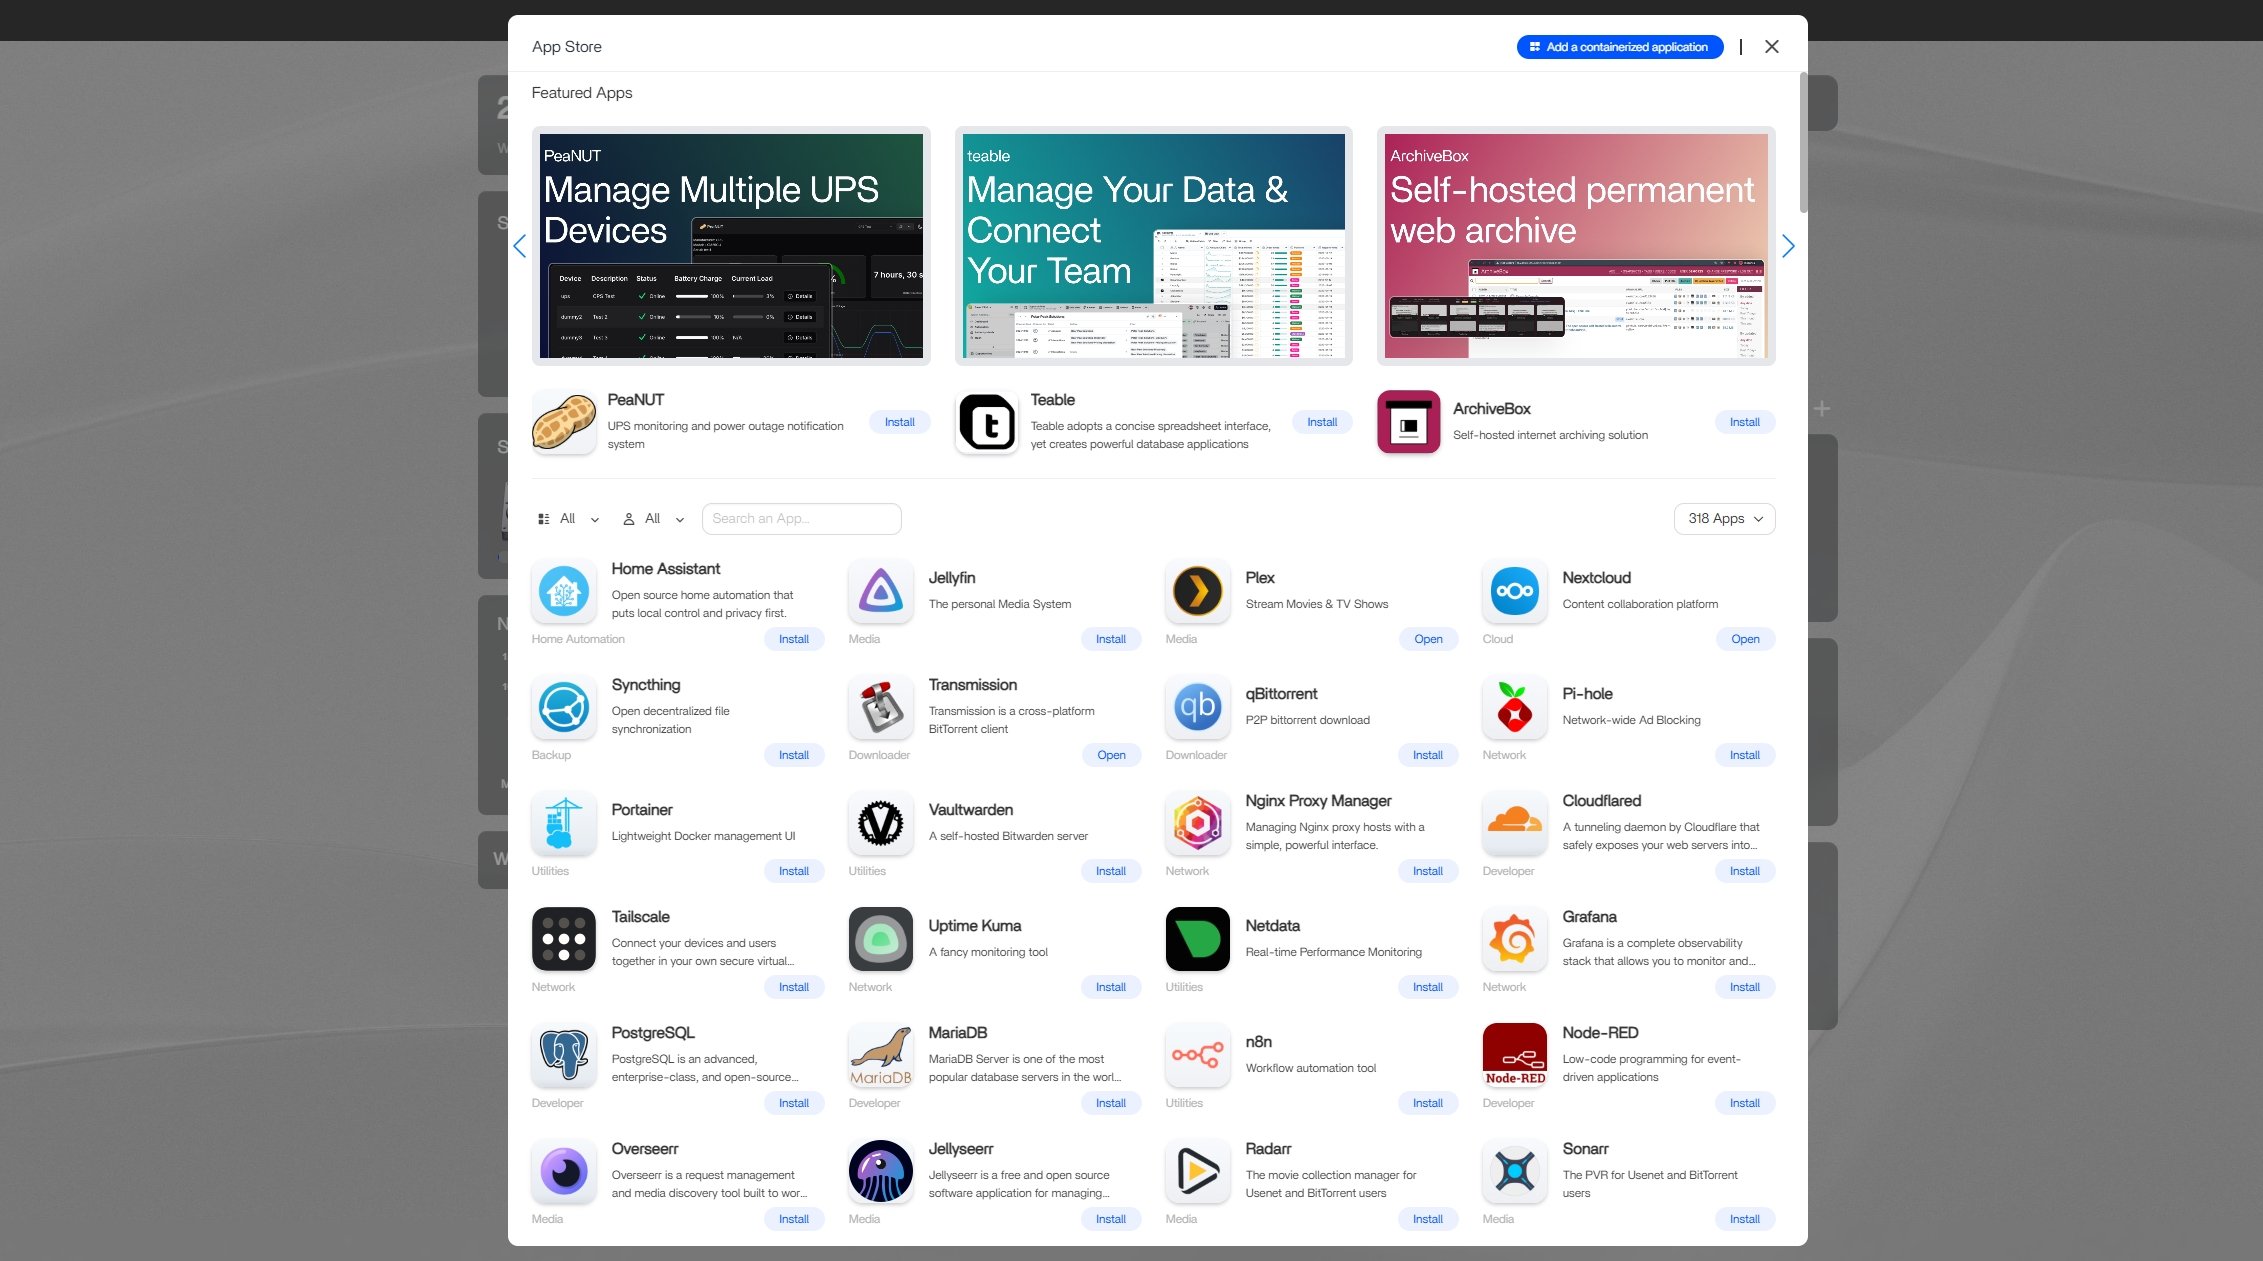The image size is (2263, 1261).
Task: Install the PeaNUT featured app
Action: pyautogui.click(x=899, y=422)
